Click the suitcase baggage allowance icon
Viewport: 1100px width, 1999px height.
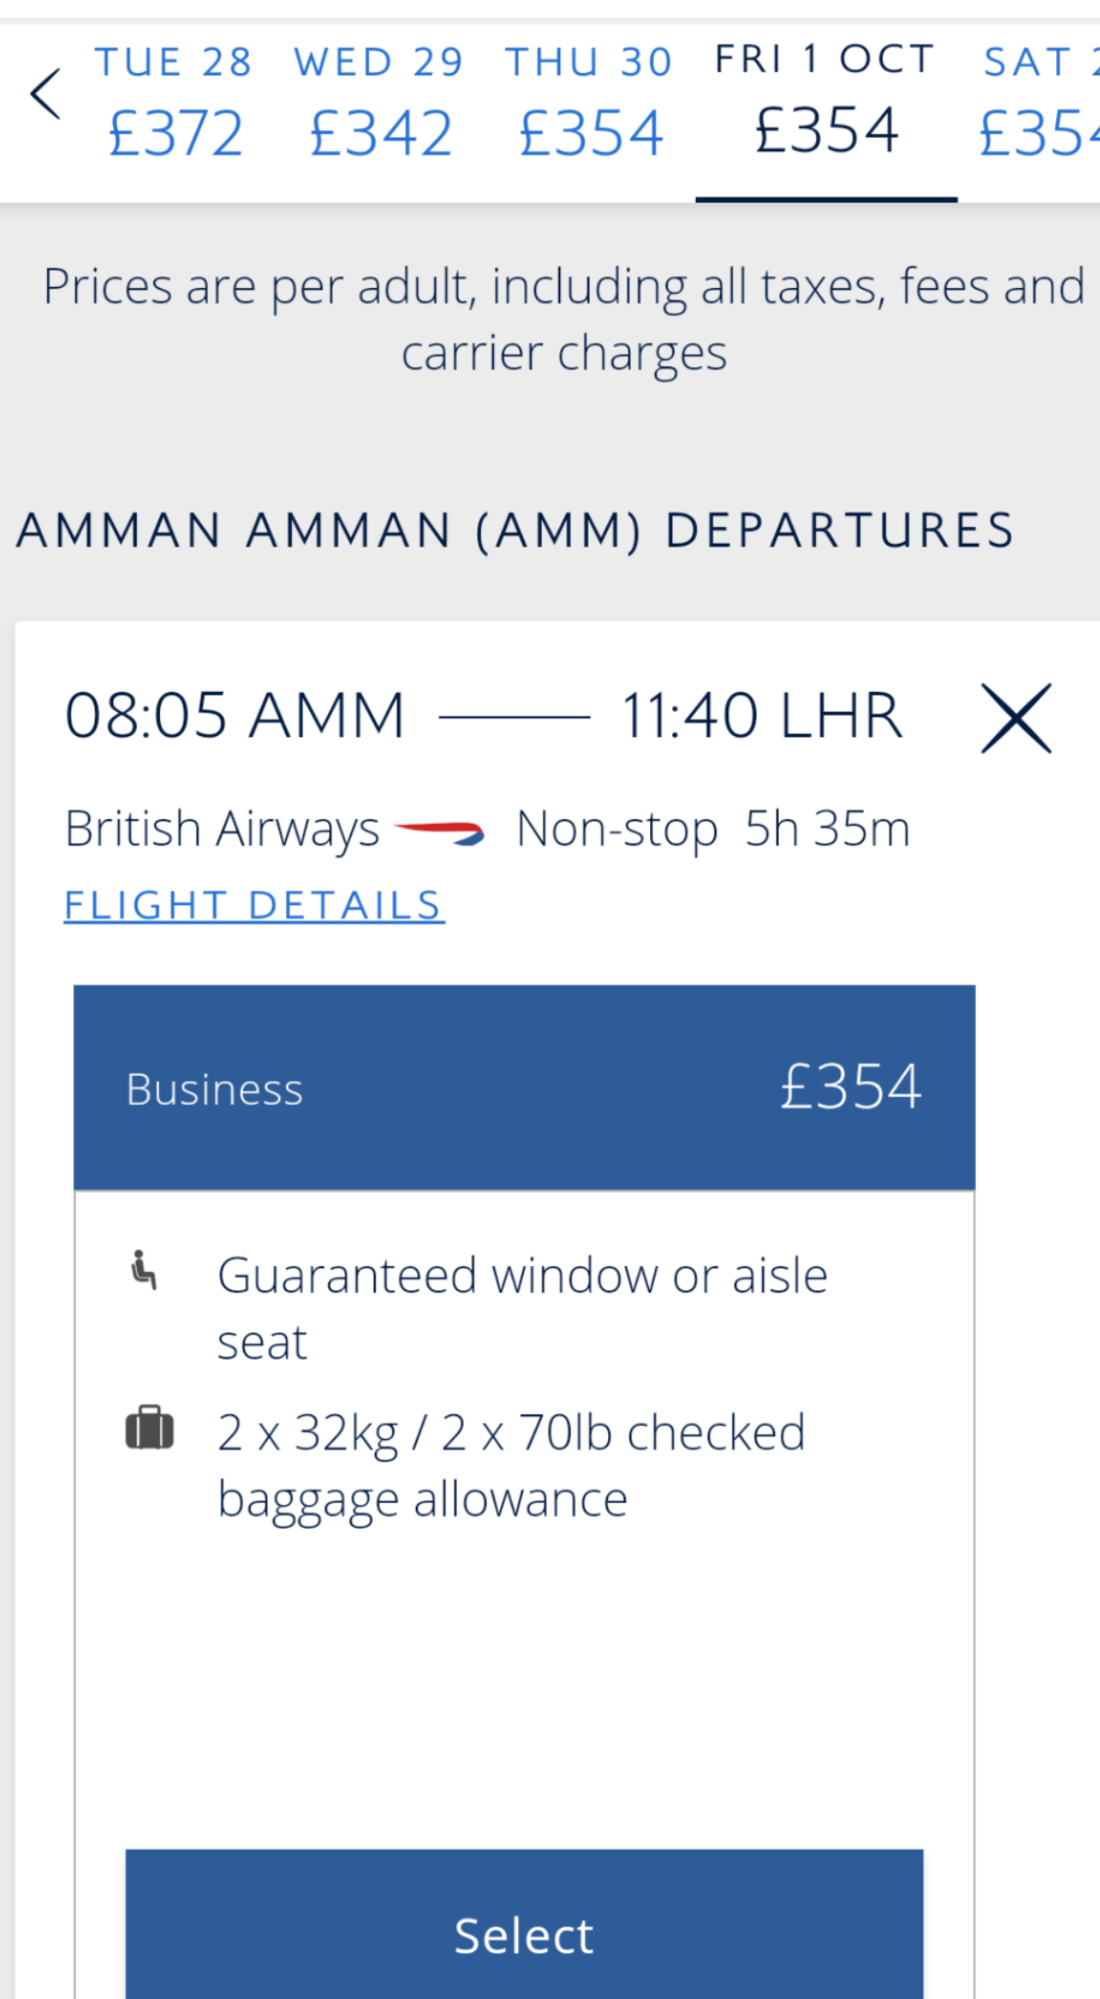(149, 1429)
